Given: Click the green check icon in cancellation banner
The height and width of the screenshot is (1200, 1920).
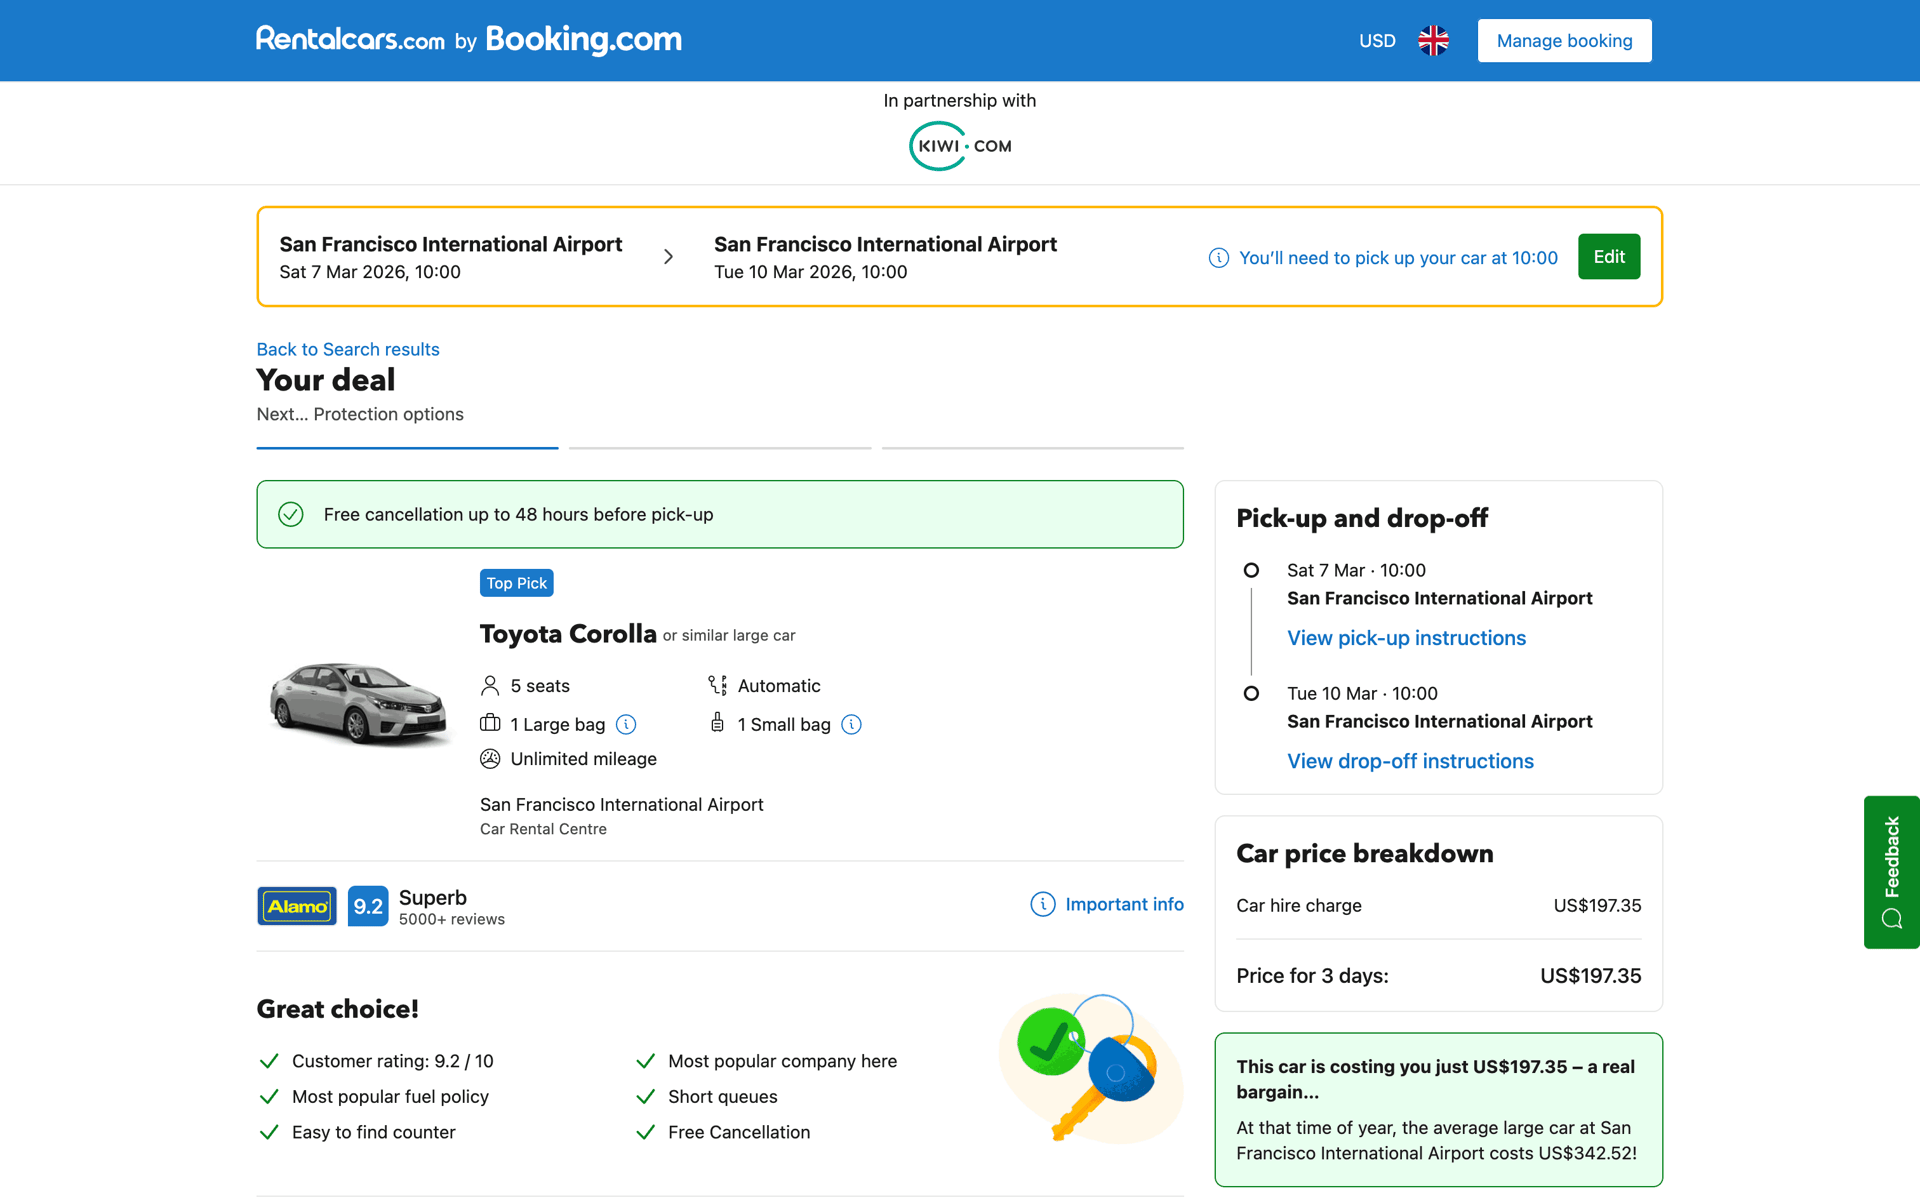Looking at the screenshot, I should [x=291, y=514].
